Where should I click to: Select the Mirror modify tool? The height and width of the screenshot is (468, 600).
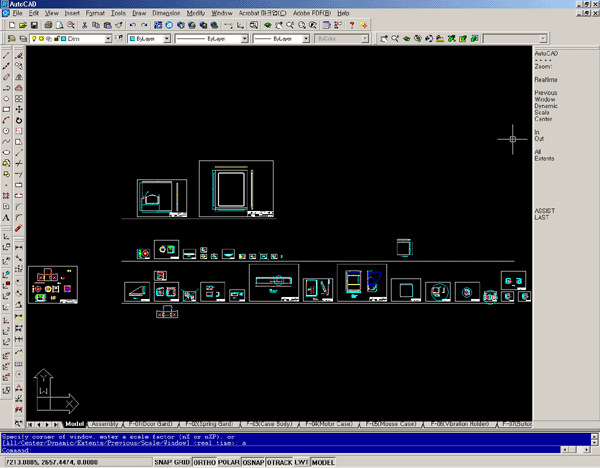pos(19,77)
